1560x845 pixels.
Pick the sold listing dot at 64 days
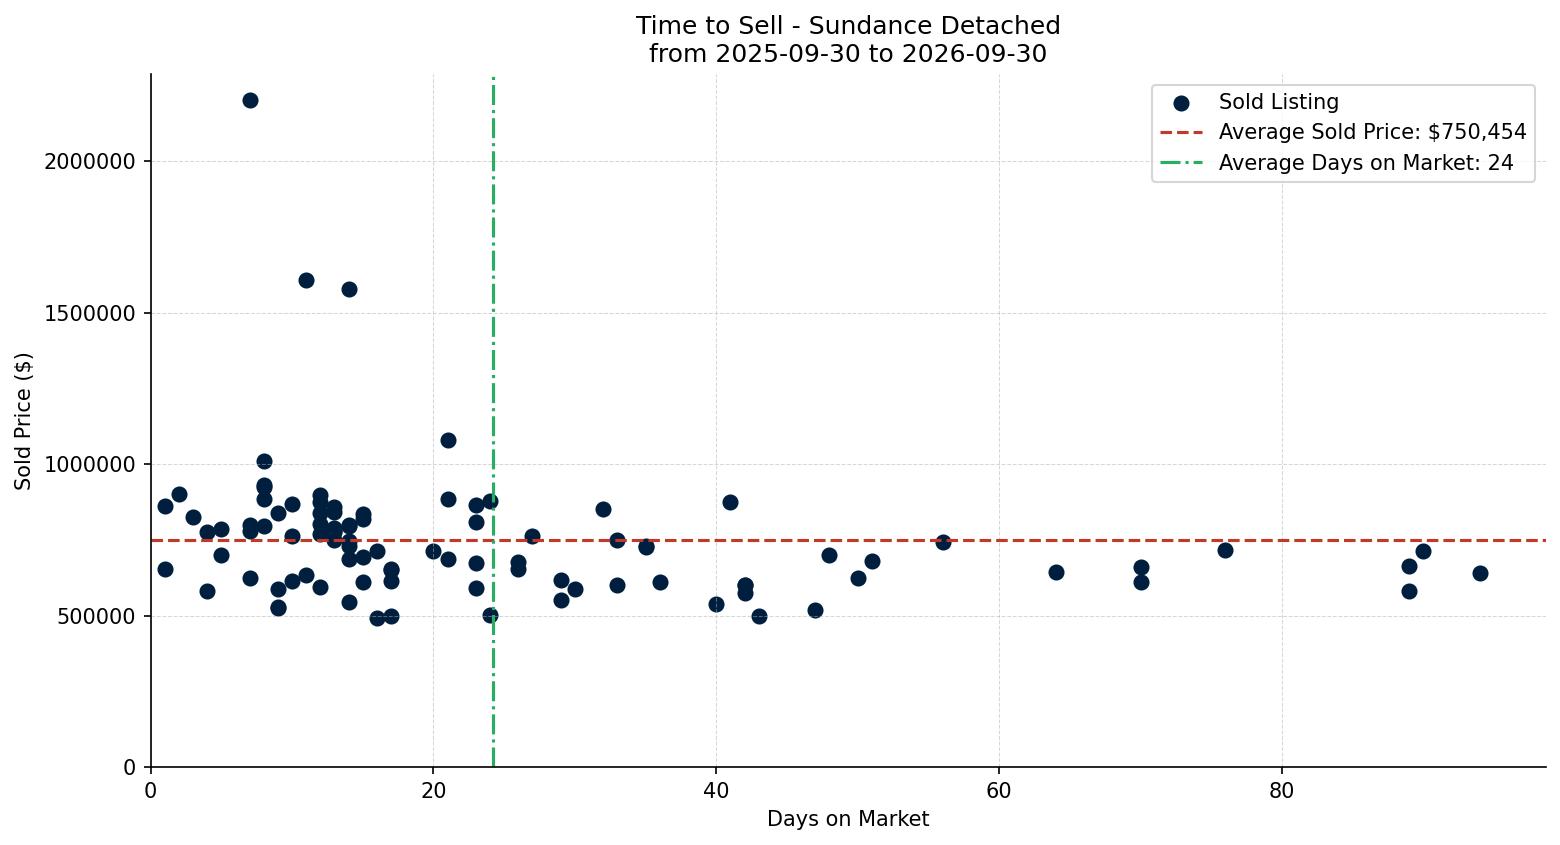coord(1056,572)
